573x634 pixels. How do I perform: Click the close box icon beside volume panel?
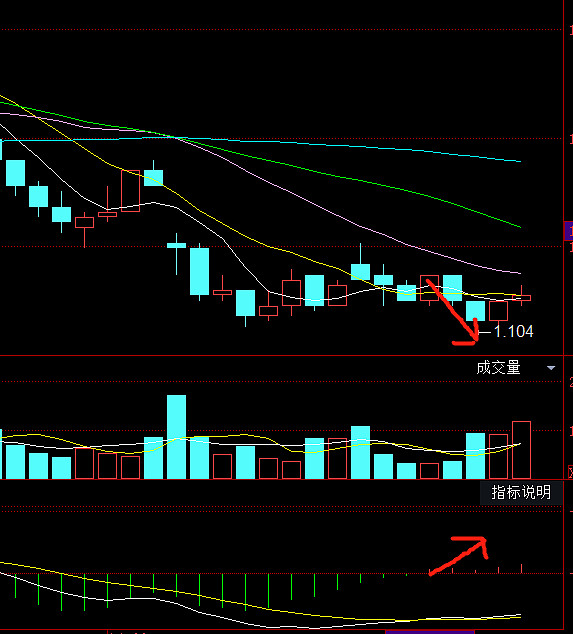point(571,471)
